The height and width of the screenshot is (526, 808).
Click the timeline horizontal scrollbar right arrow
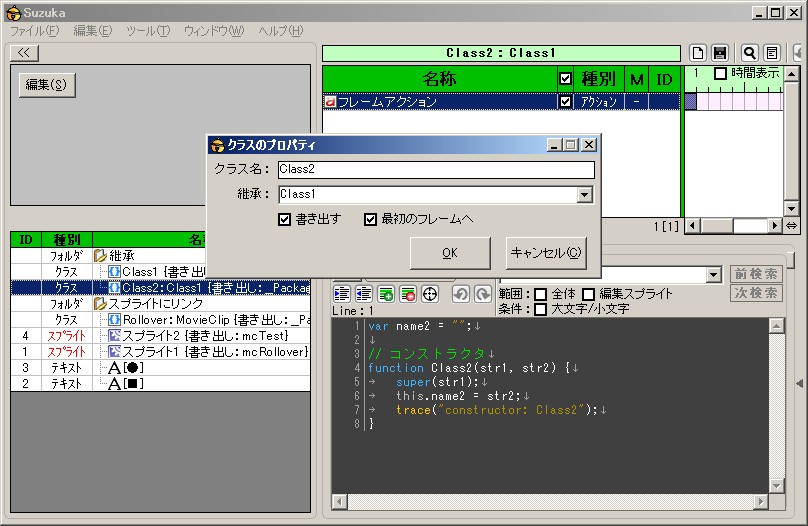774,226
